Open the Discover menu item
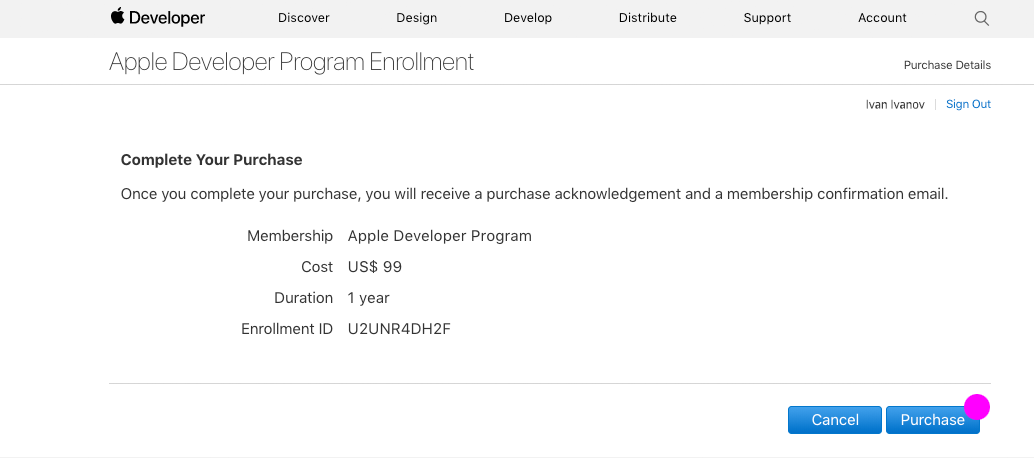The width and height of the screenshot is (1034, 458). click(303, 18)
